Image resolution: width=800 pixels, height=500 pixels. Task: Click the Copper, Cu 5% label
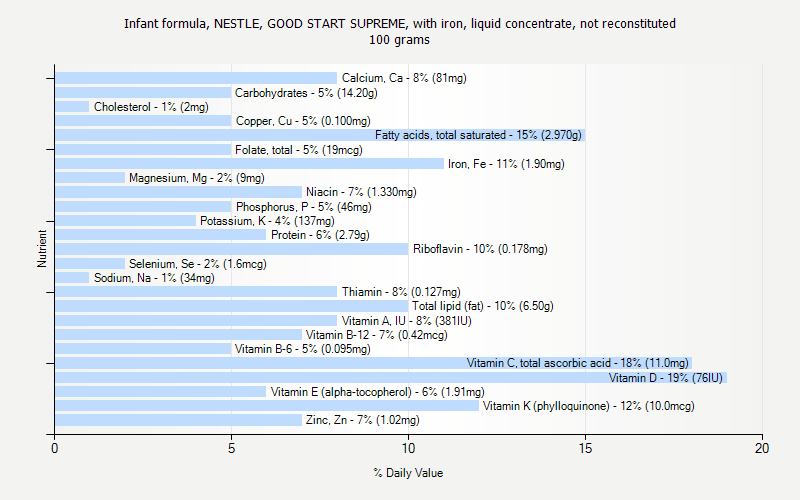tap(303, 121)
